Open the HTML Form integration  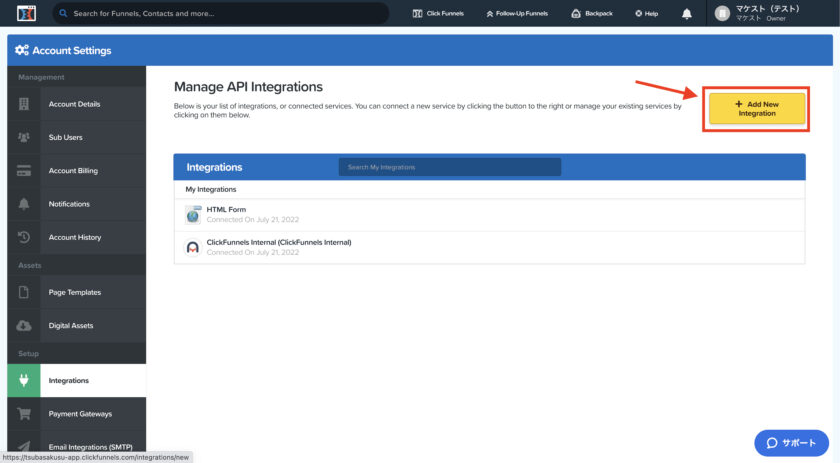click(489, 214)
